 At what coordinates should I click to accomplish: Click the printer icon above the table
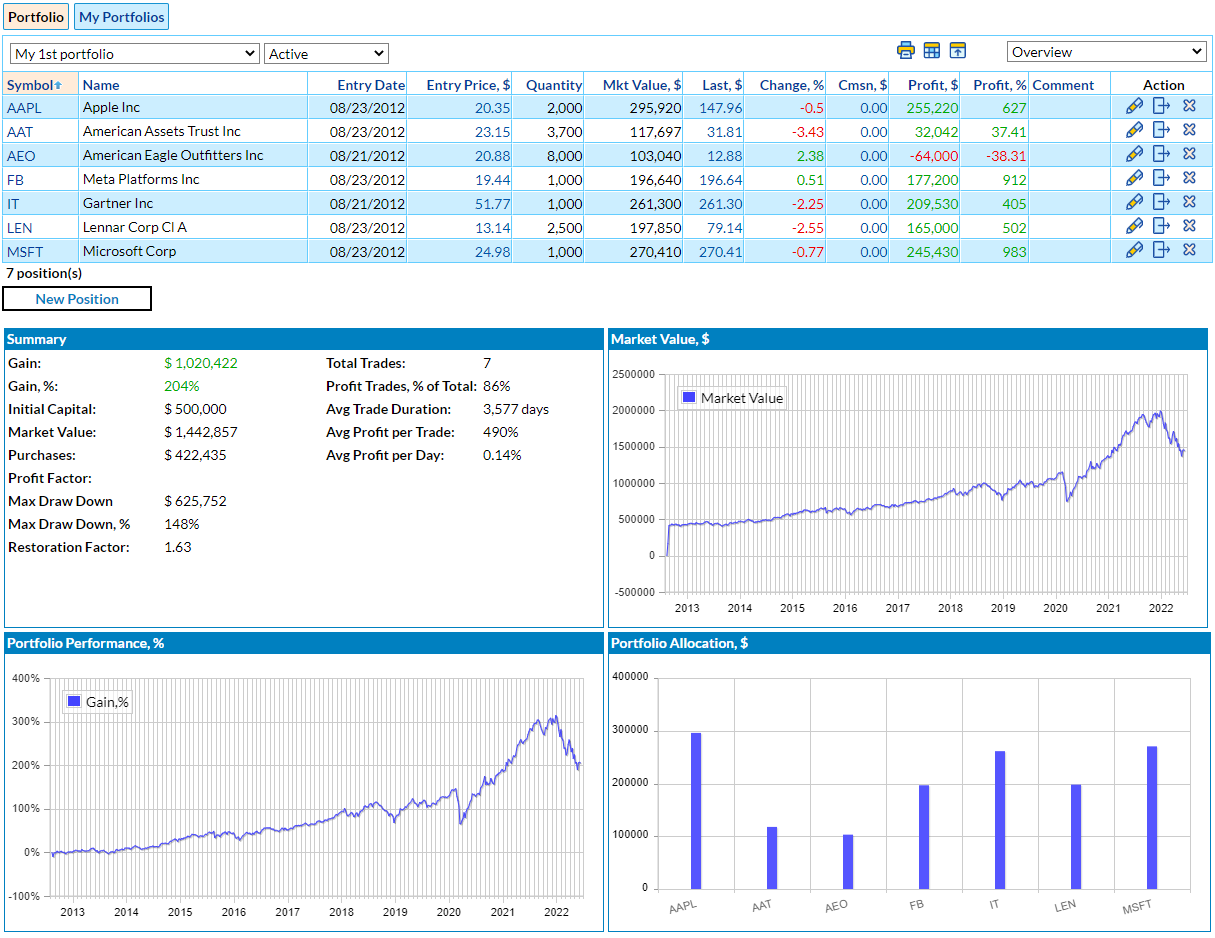(906, 50)
